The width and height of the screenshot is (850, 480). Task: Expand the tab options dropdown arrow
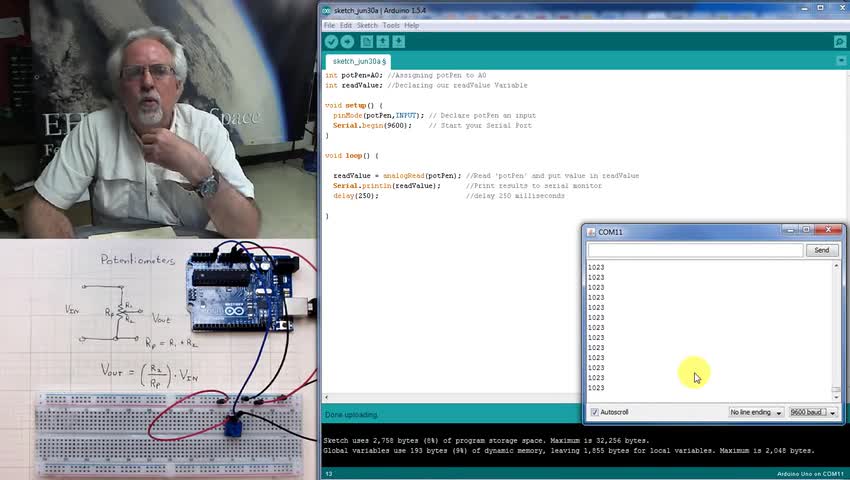(x=841, y=61)
